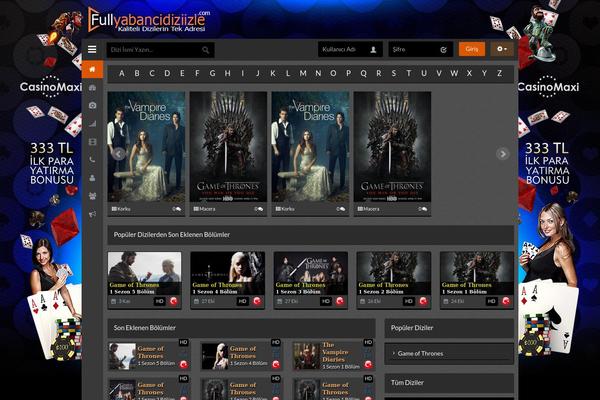This screenshot has width=600, height=400.
Task: Click comments icon on first Vampire Diaries poster
Action: (176, 209)
